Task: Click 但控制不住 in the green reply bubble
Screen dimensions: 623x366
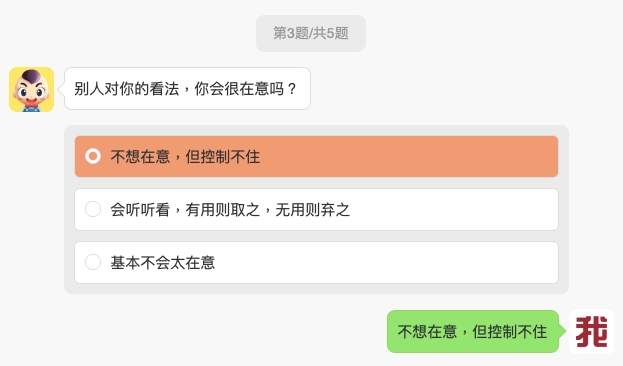Action: click(x=510, y=331)
